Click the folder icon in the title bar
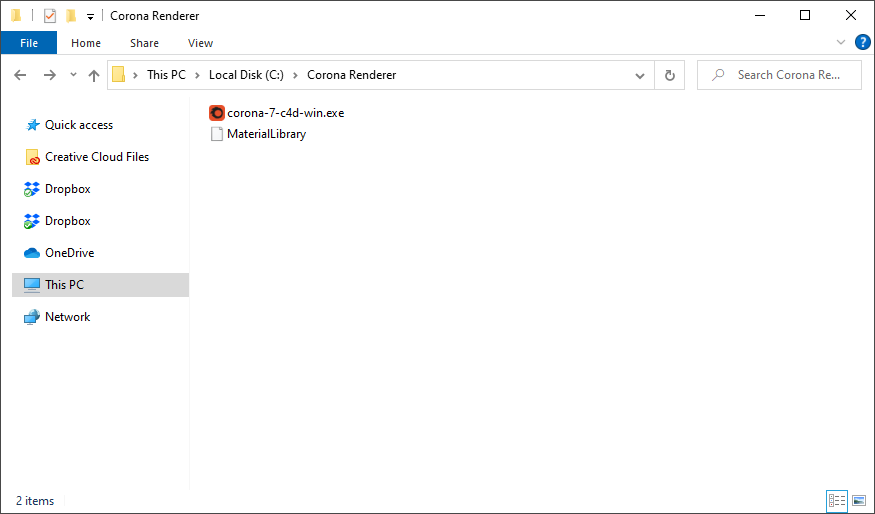Image resolution: width=875 pixels, height=514 pixels. [x=17, y=16]
